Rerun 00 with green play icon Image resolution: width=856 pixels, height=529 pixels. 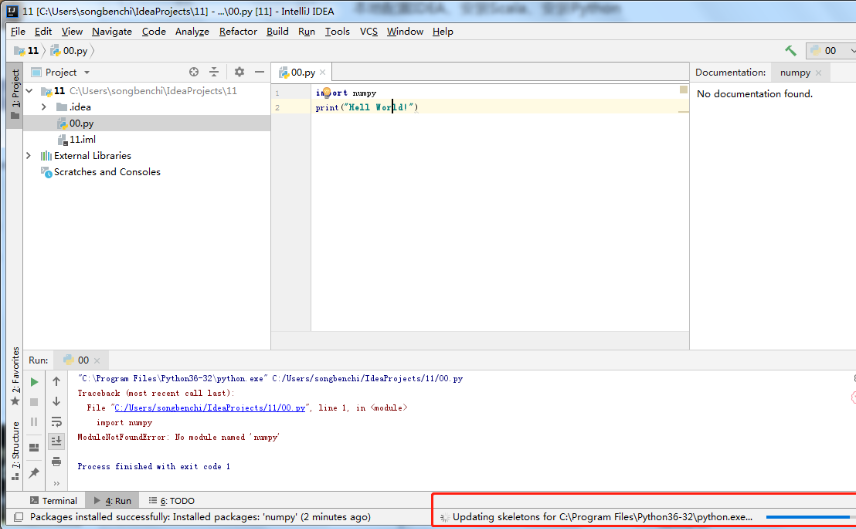(x=34, y=382)
